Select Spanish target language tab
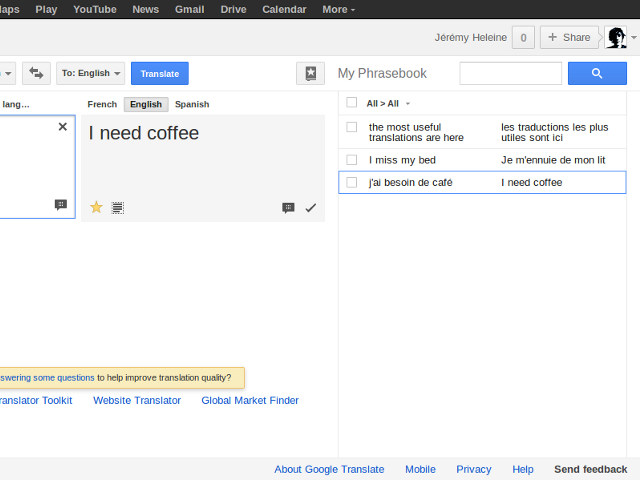640x480 pixels. click(x=192, y=104)
